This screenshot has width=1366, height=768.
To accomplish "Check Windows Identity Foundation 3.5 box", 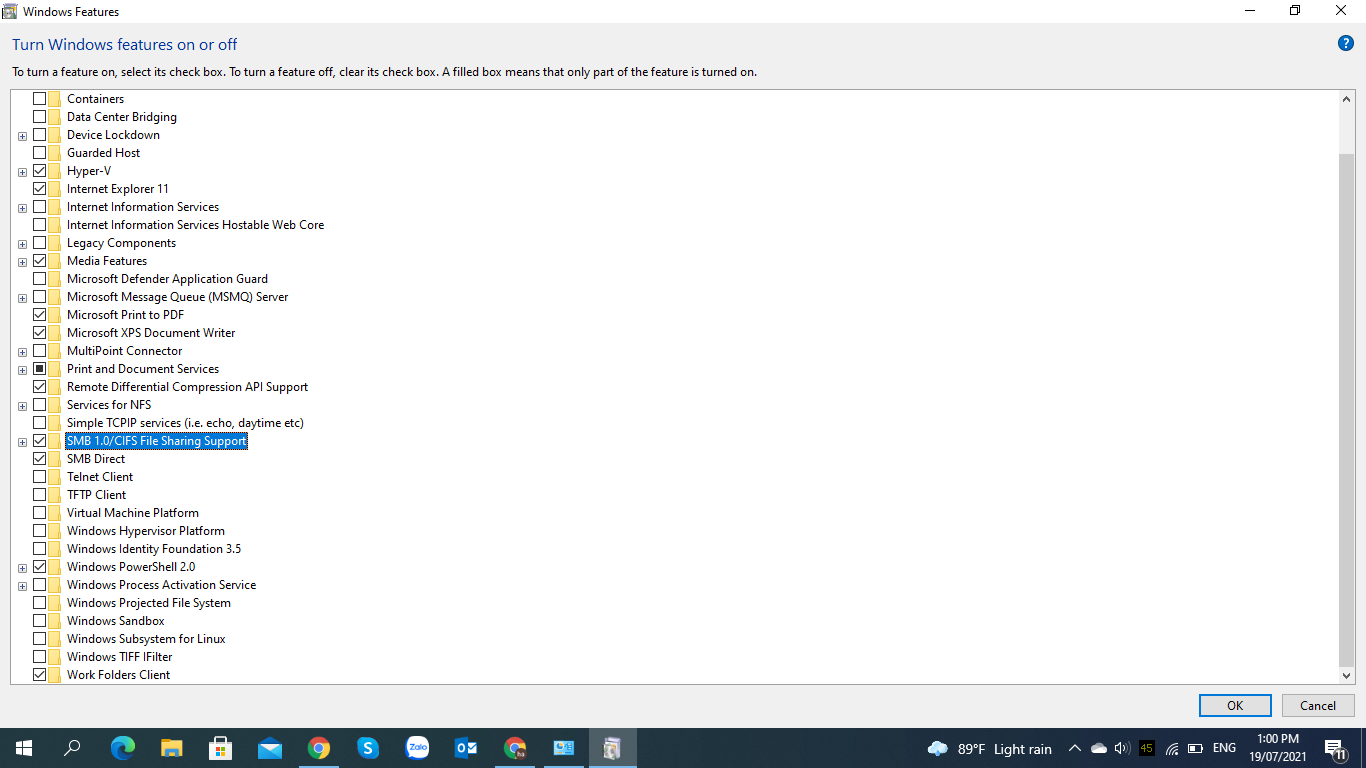I will (40, 549).
